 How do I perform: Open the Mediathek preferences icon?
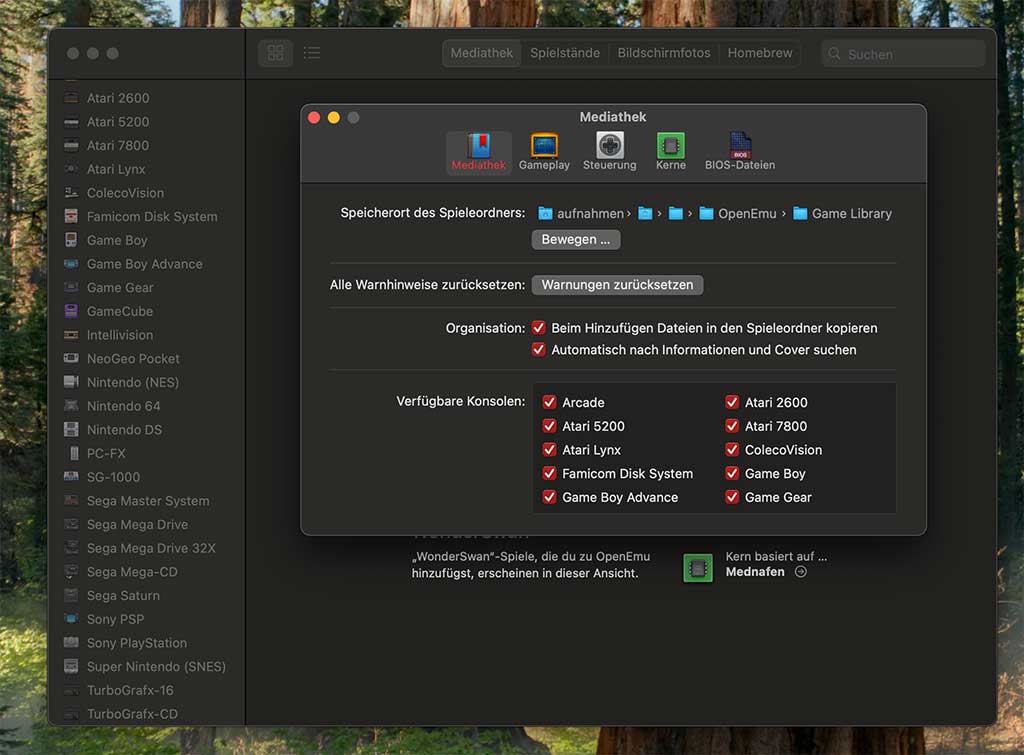click(x=479, y=152)
